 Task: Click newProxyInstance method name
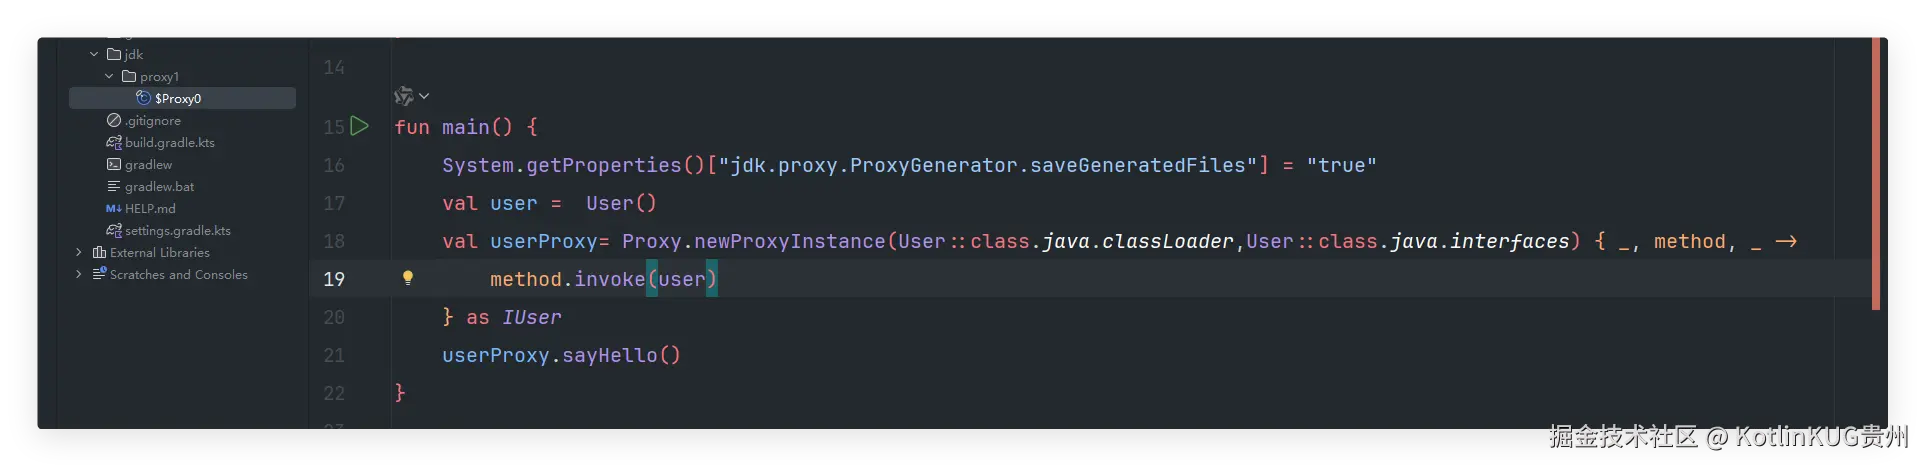point(789,241)
